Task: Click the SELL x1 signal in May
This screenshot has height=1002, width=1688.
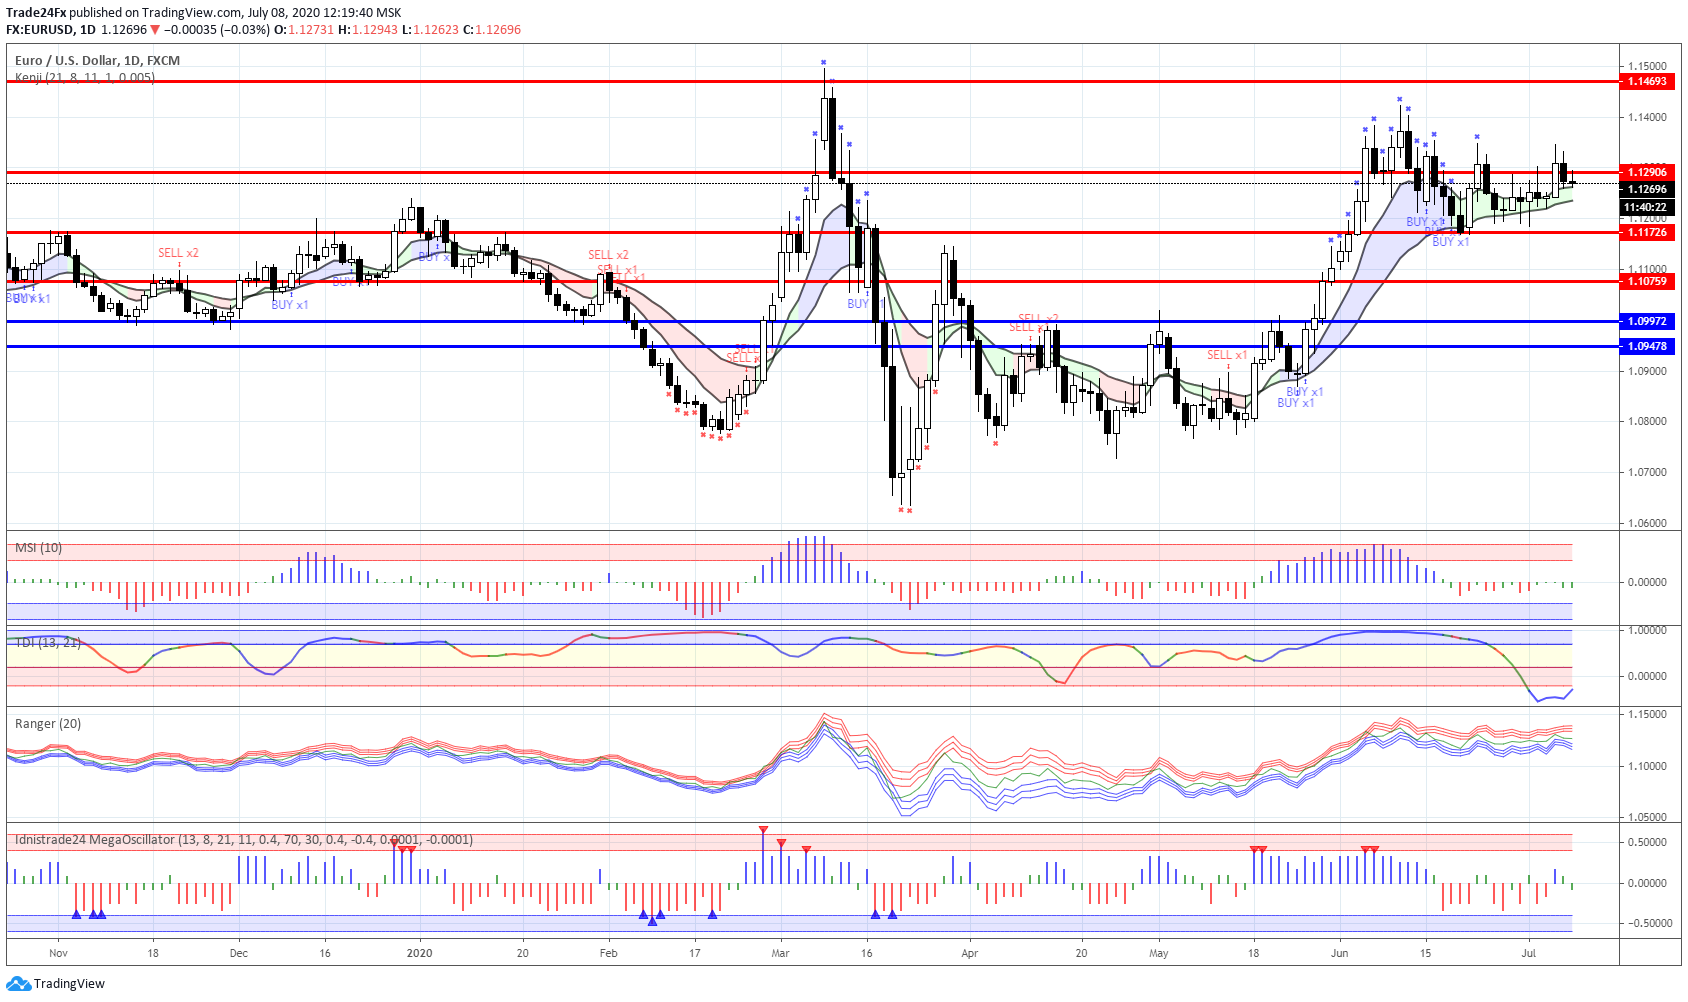Action: [1227, 355]
